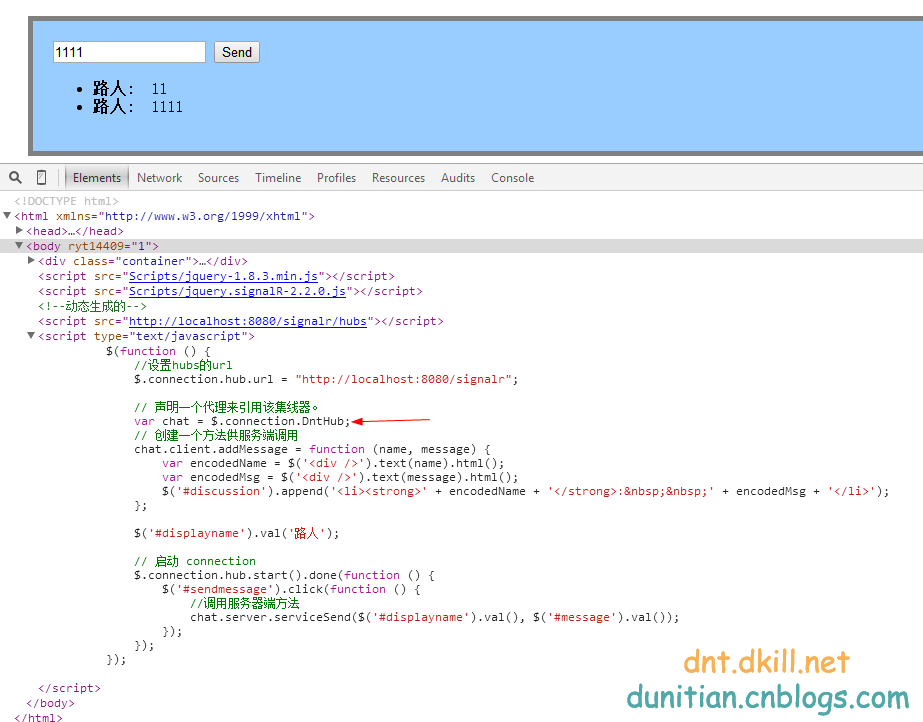Open the Audits tab

pyautogui.click(x=458, y=178)
